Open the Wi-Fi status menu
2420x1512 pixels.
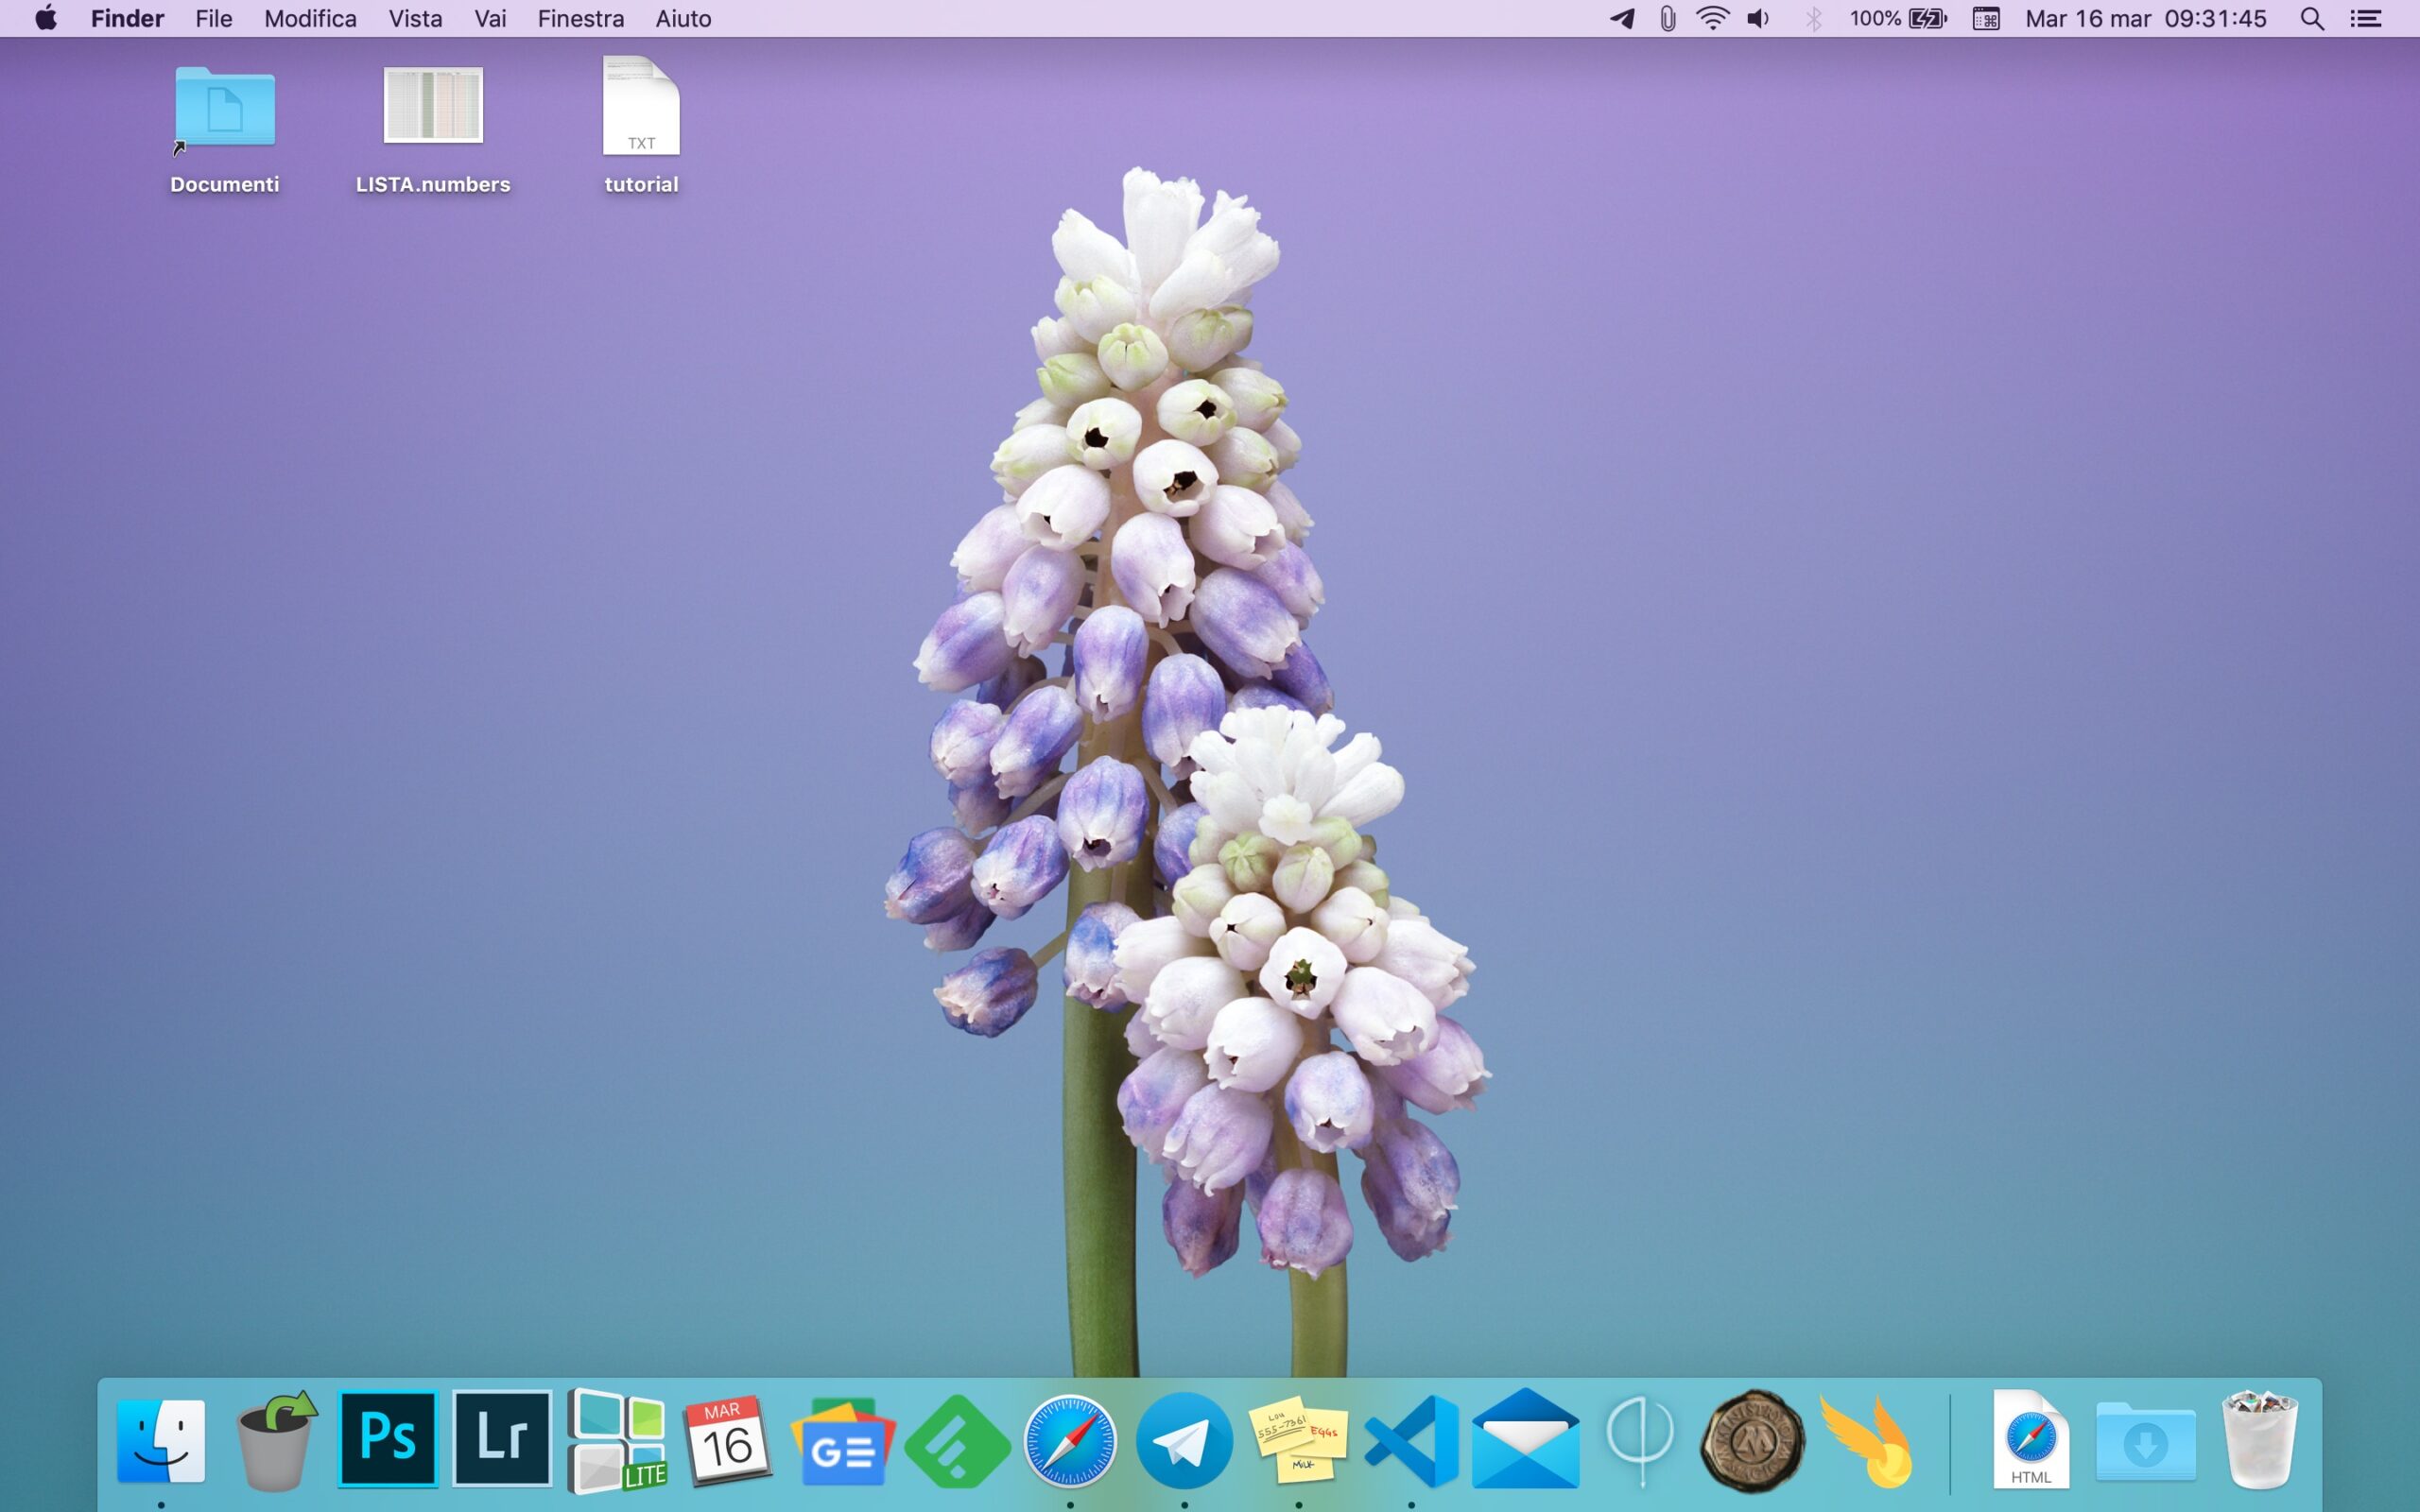(1712, 19)
